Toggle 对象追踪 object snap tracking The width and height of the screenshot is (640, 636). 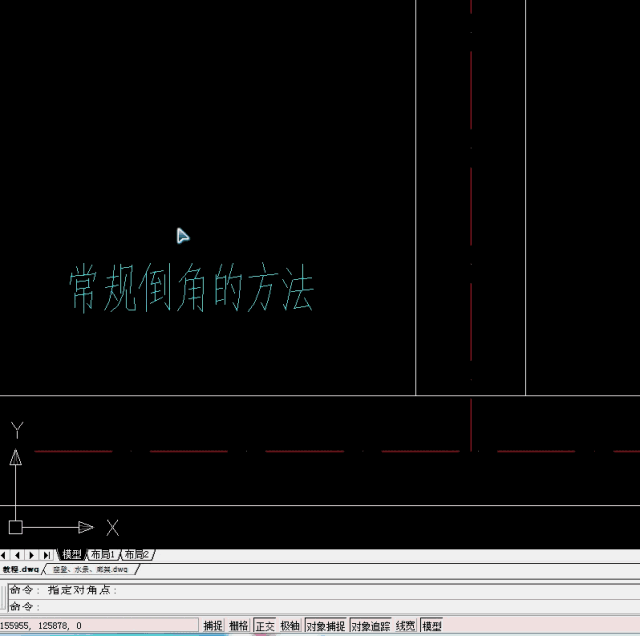(371, 626)
